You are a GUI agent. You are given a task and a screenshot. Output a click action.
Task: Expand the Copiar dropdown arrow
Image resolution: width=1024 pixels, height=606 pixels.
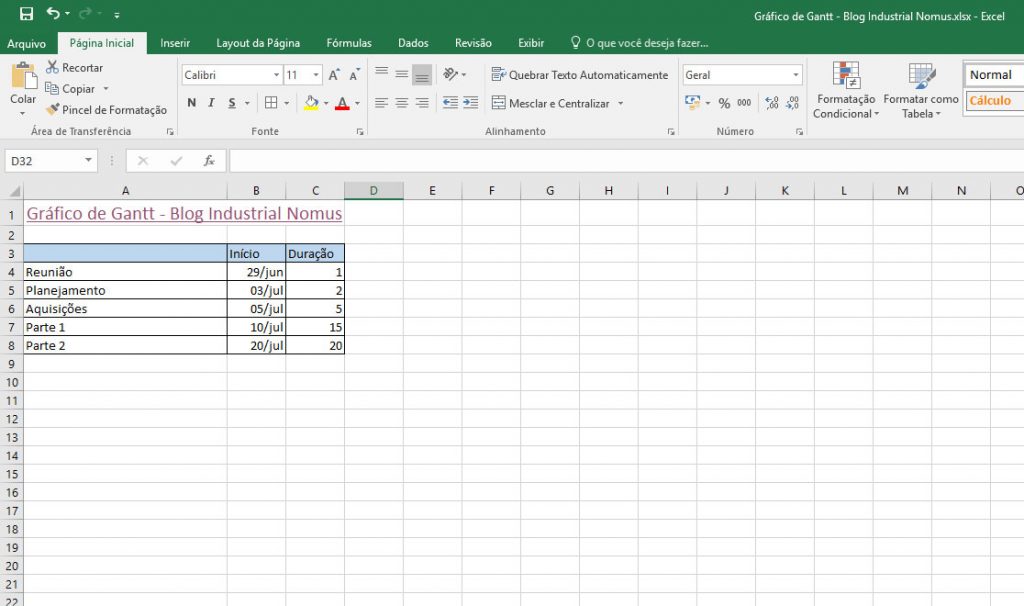[x=106, y=89]
